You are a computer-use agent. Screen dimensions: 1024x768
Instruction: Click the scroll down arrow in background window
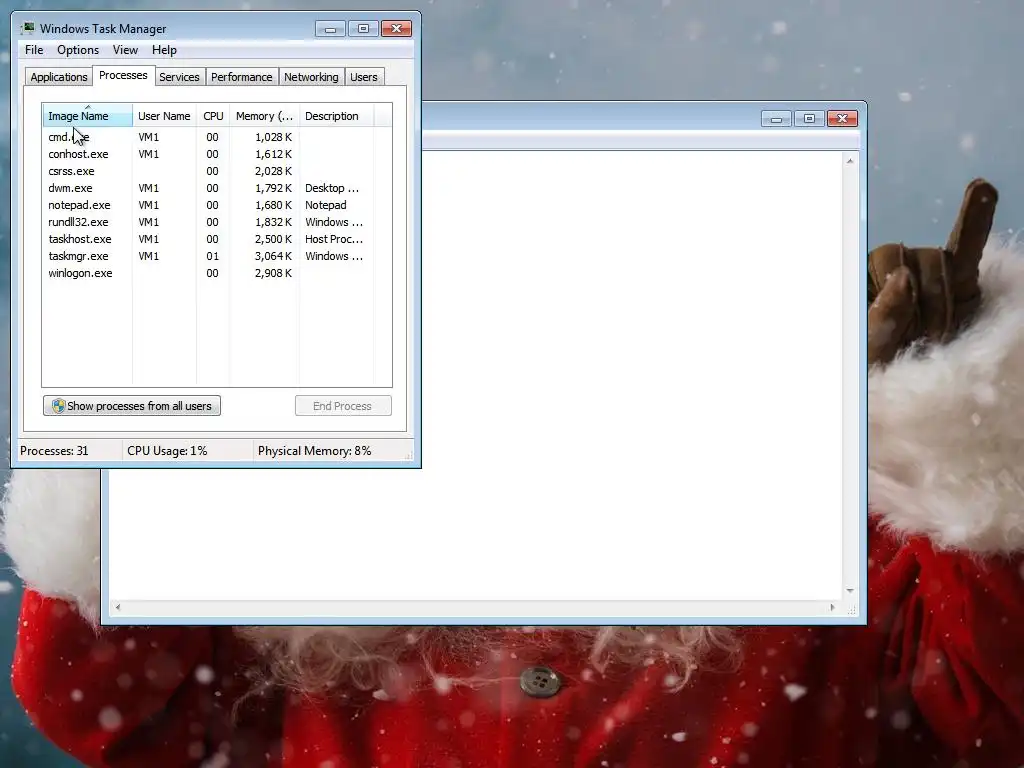click(850, 590)
